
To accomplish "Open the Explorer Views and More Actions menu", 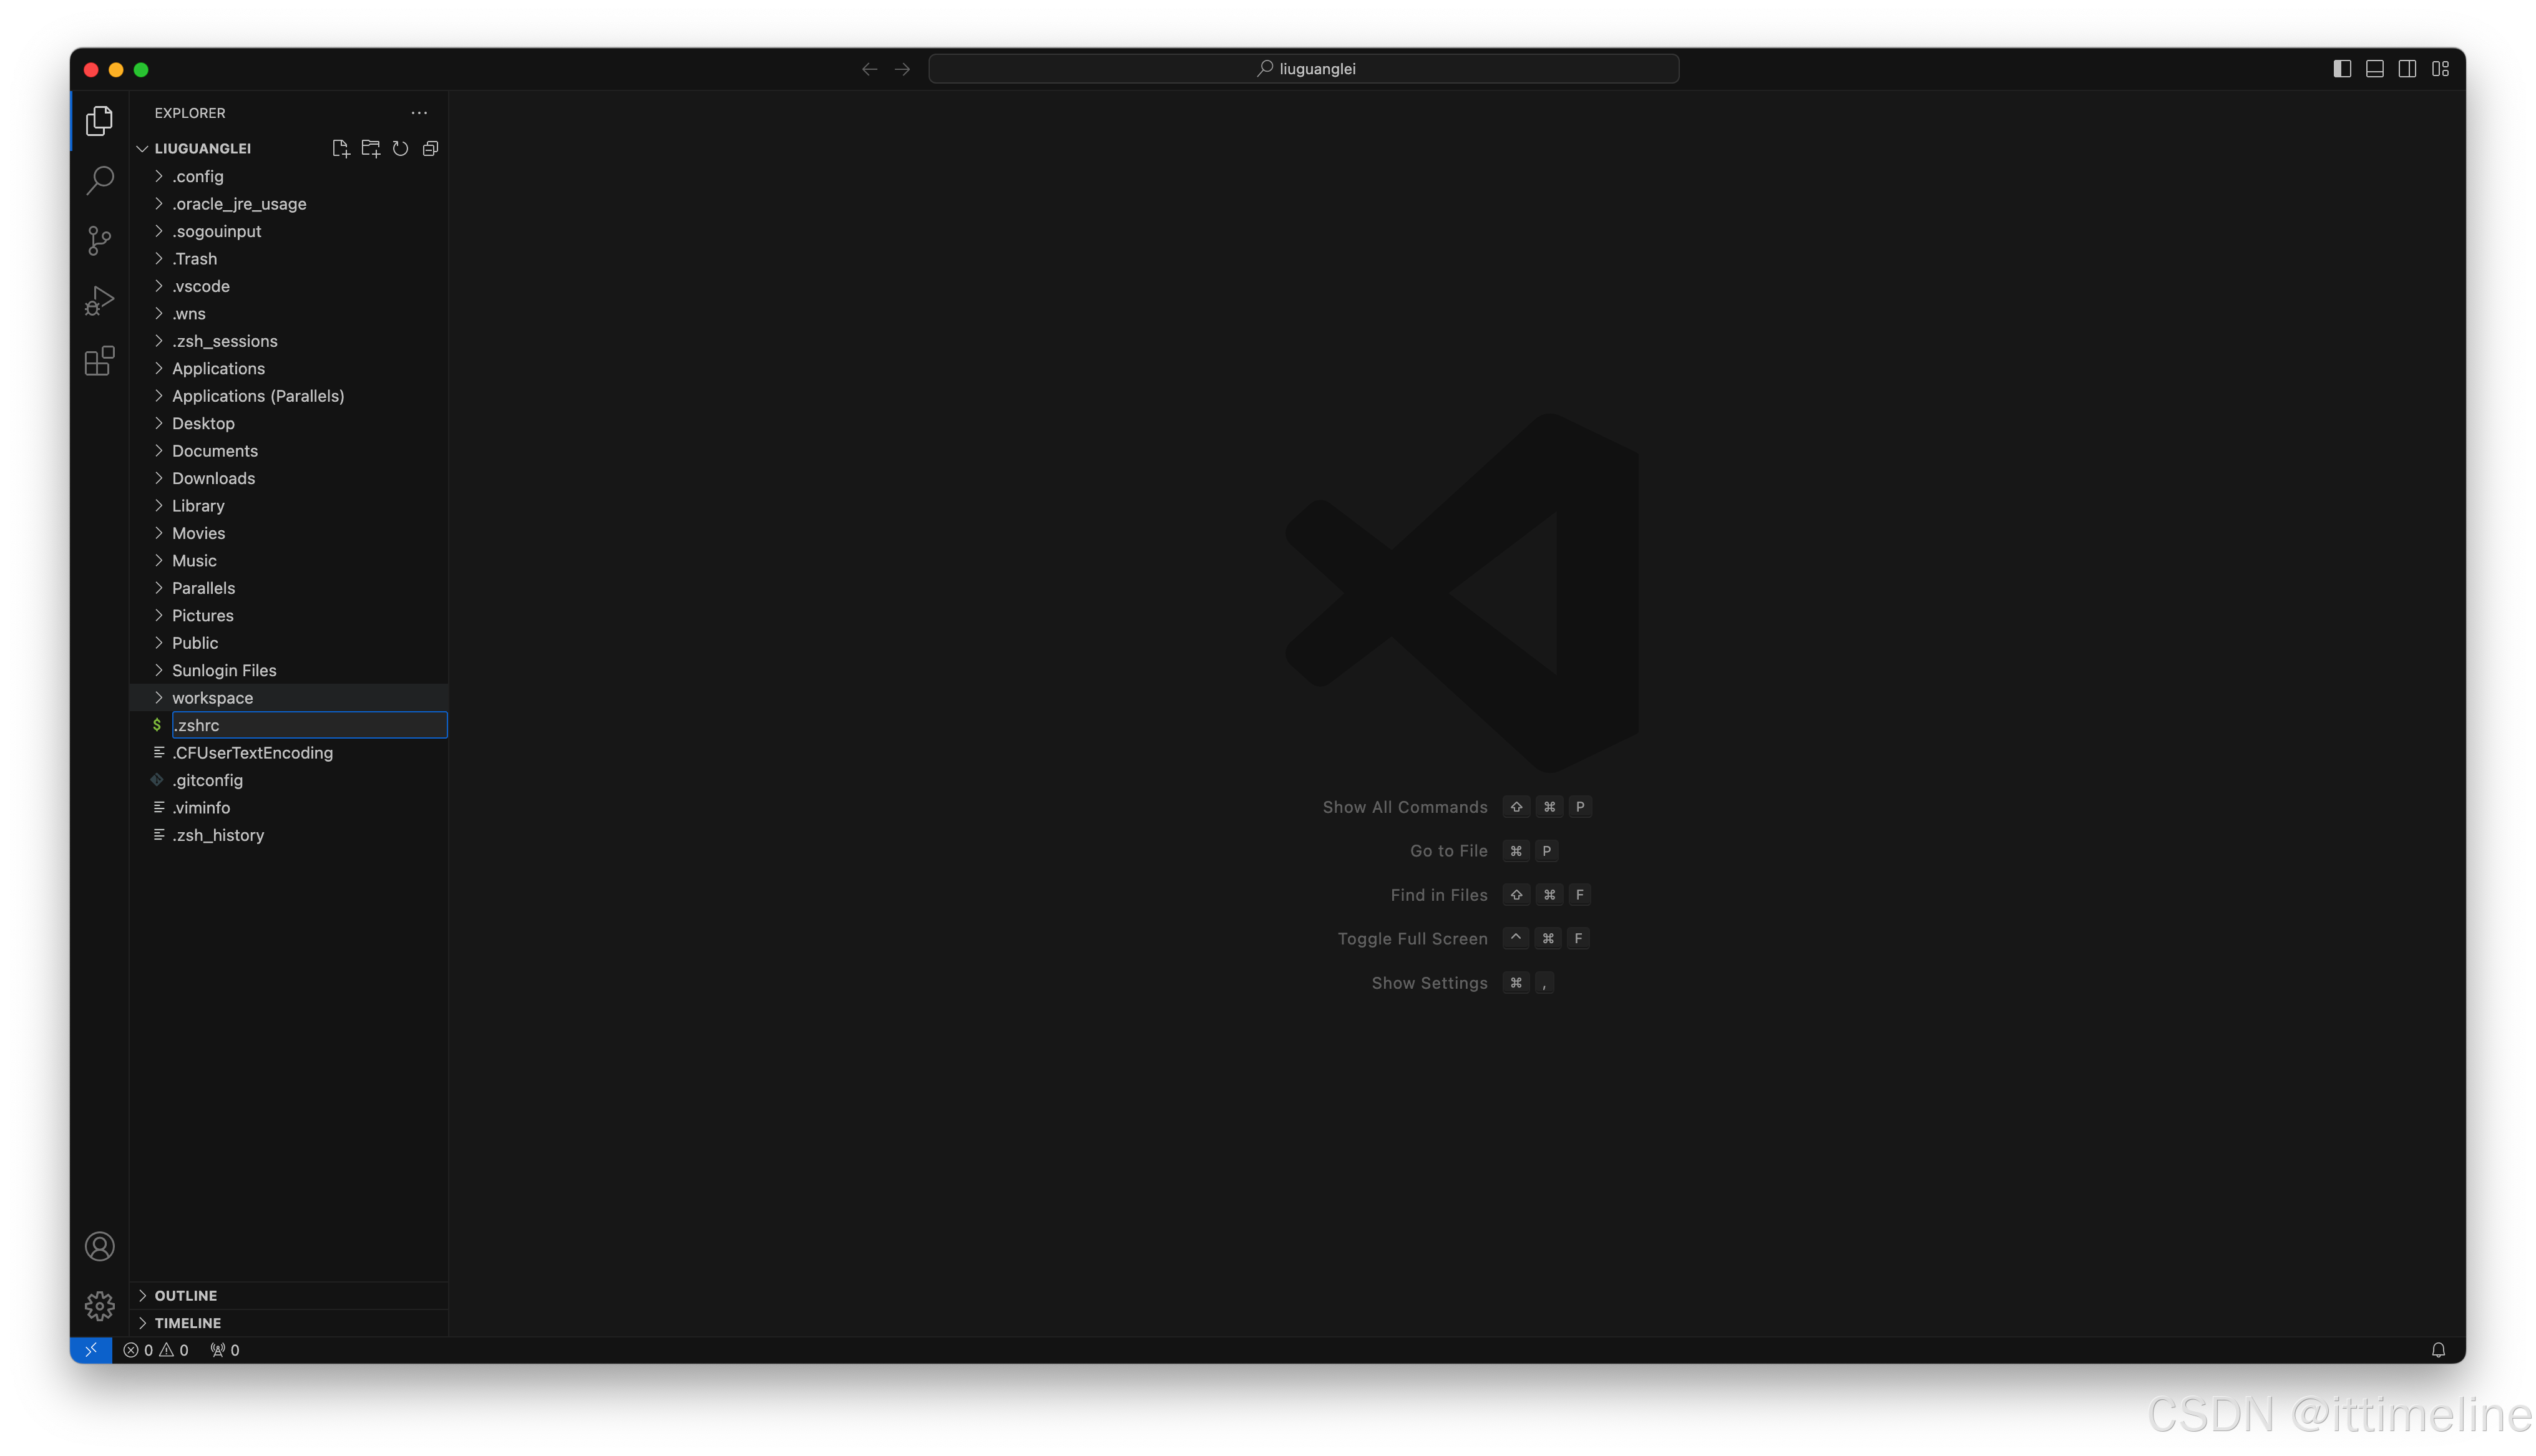I will [x=419, y=113].
